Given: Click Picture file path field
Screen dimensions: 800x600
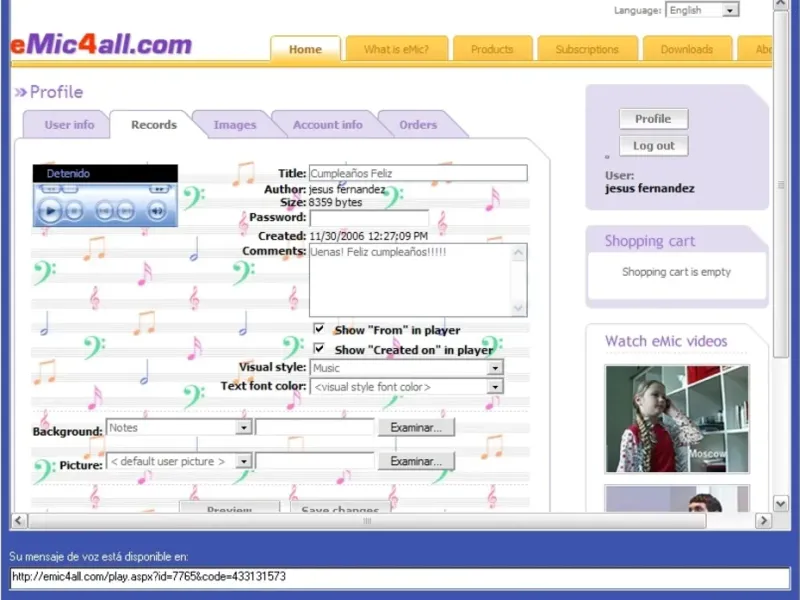Looking at the screenshot, I should point(314,461).
